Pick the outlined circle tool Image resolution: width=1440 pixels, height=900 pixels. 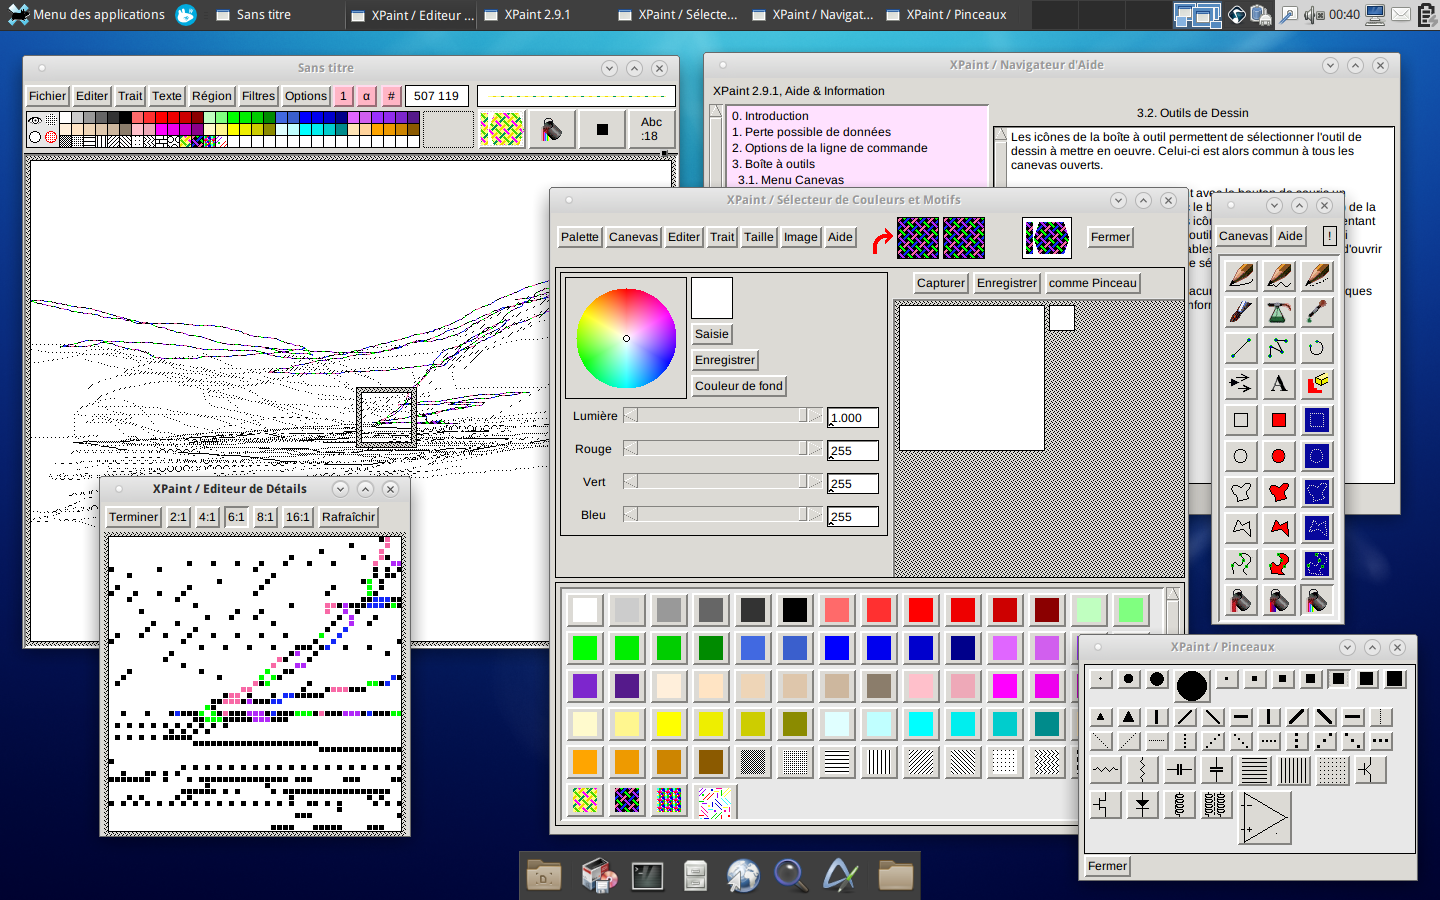pos(1241,456)
